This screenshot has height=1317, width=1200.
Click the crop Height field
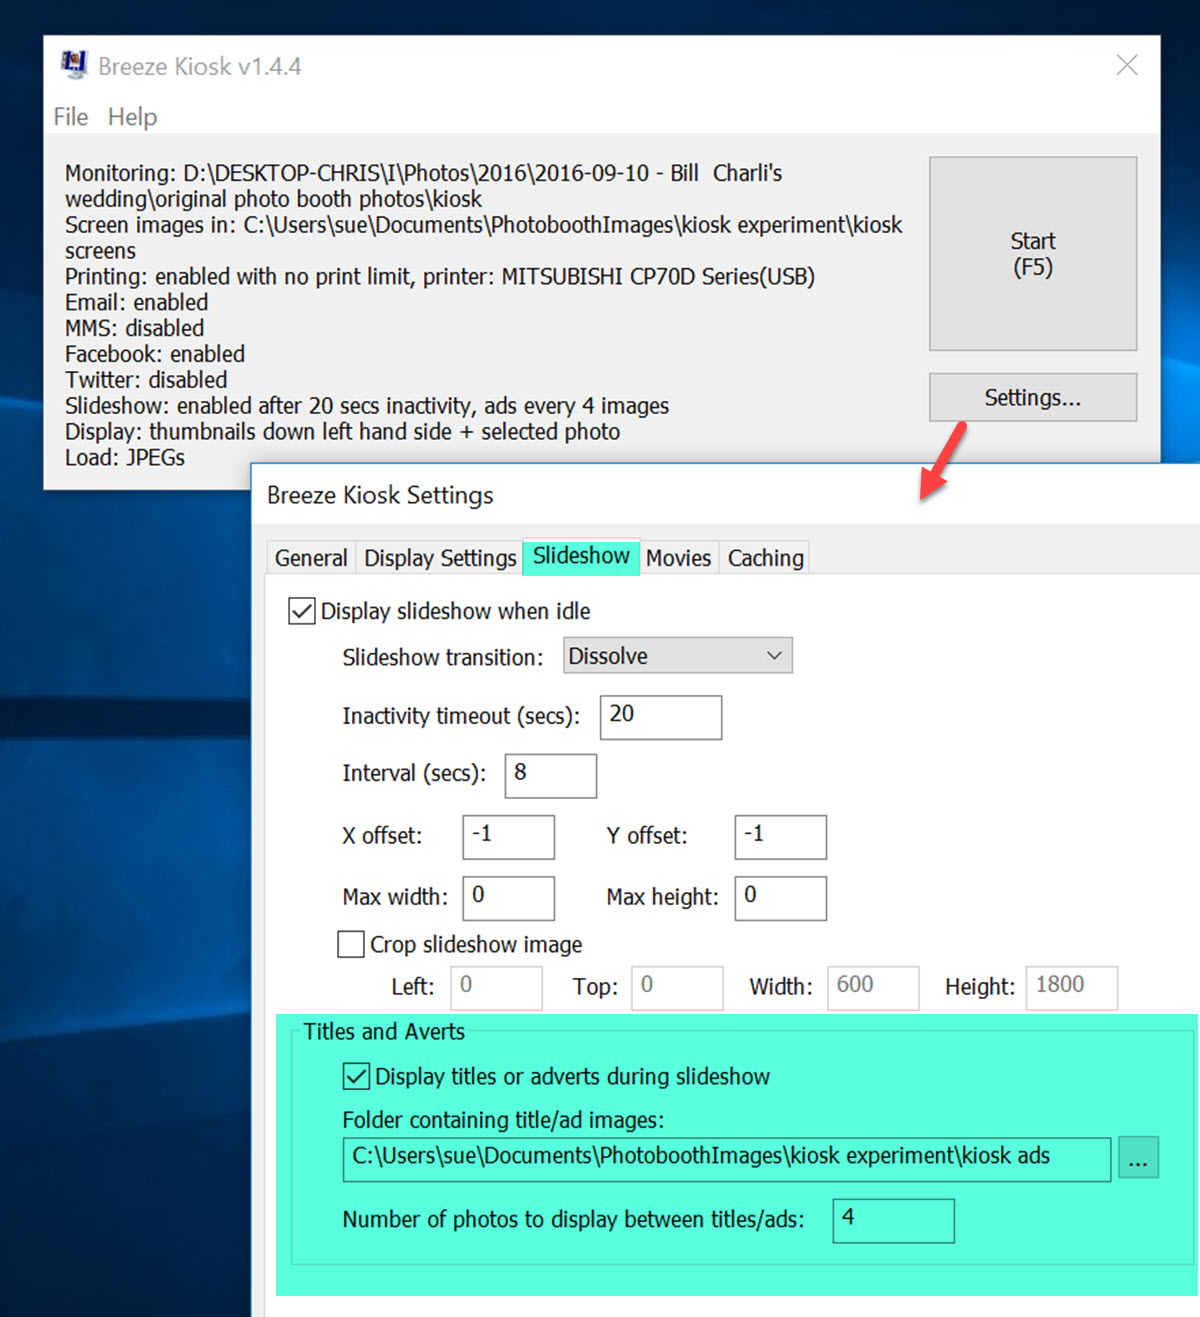pyautogui.click(x=1072, y=988)
